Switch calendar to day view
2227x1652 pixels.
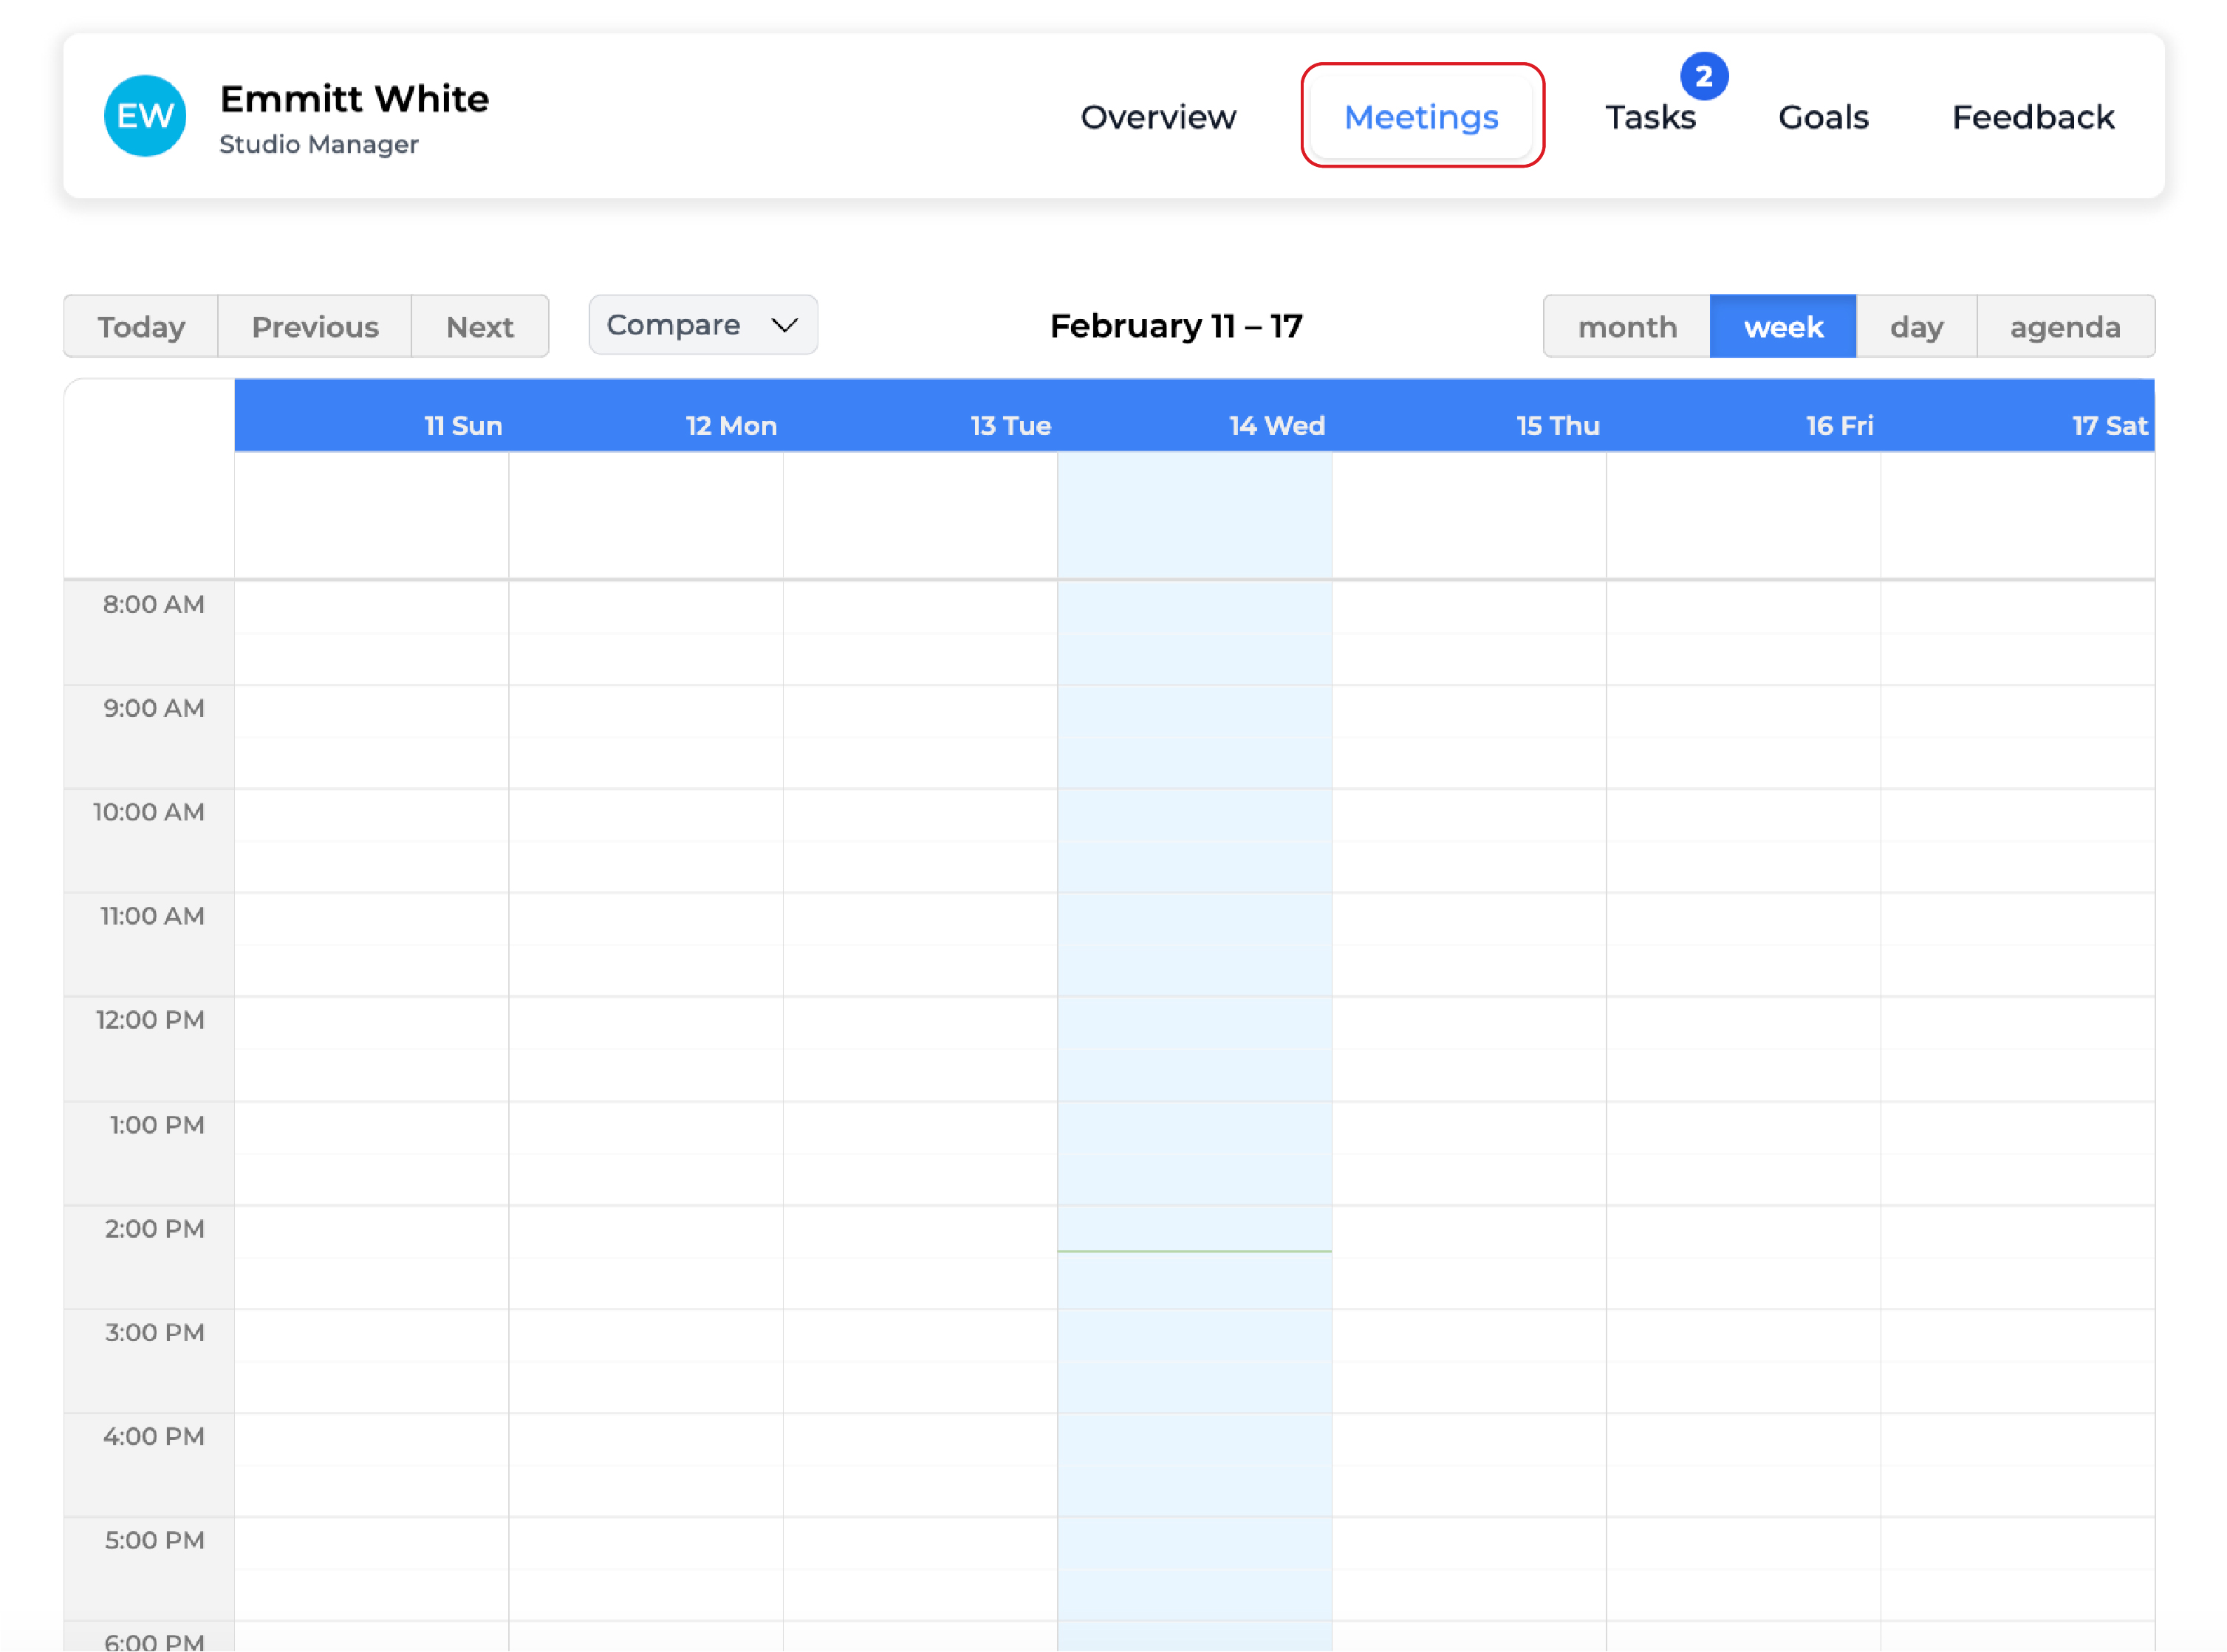coord(1915,327)
